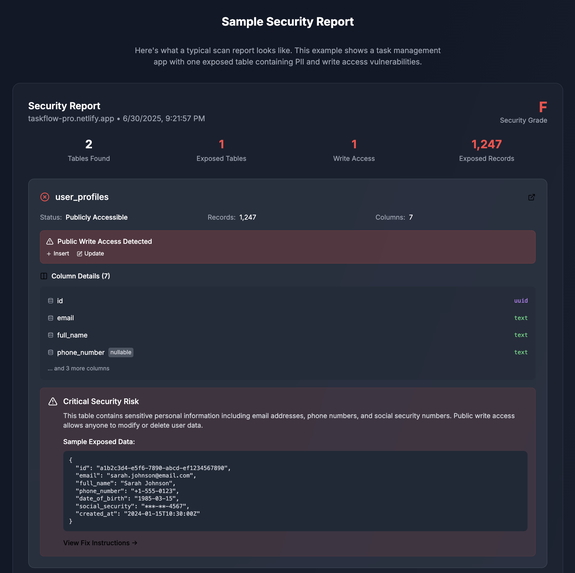
Task: Click the "id" line in JSON sample
Action: pos(153,468)
